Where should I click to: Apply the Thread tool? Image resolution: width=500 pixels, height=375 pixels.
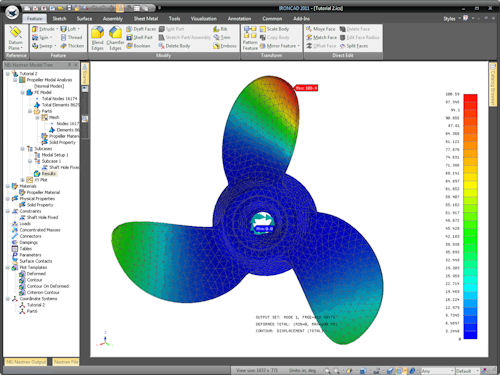[71, 37]
